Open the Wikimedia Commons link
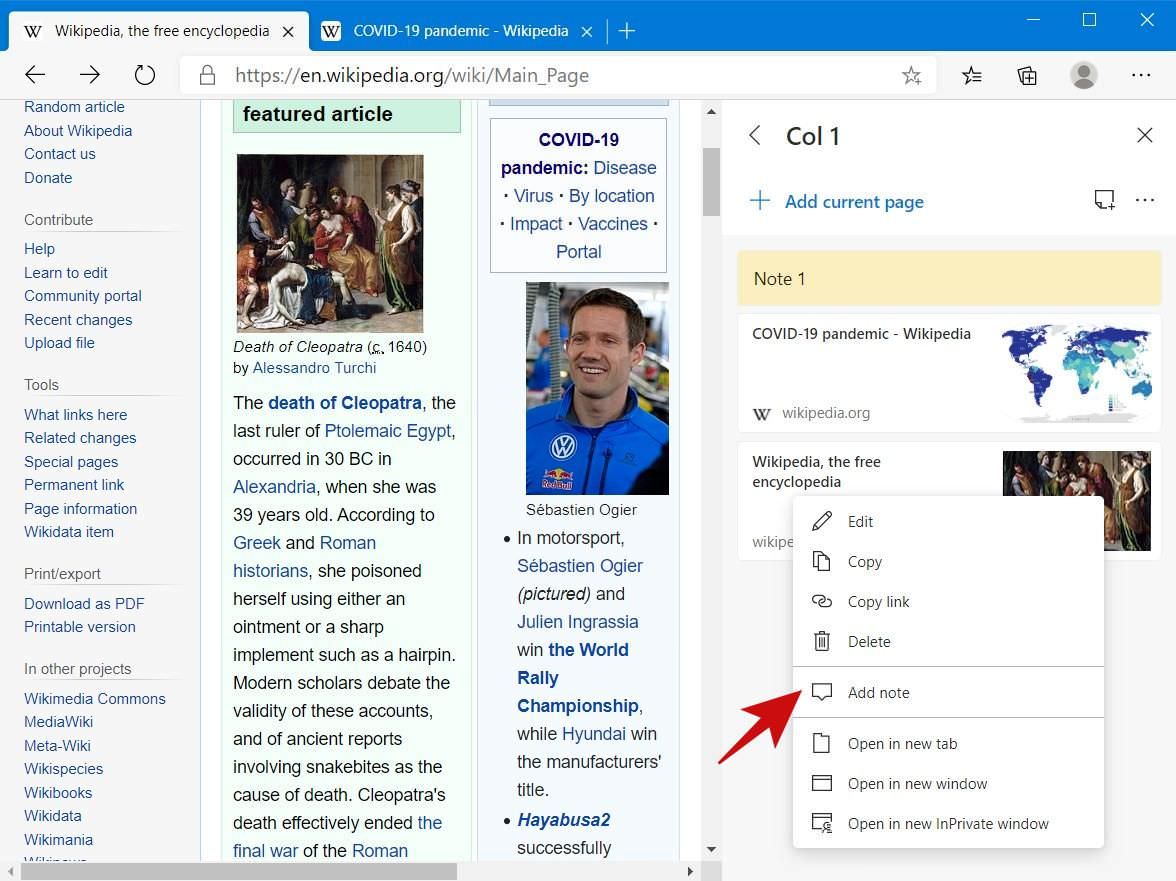The height and width of the screenshot is (881, 1176). click(x=94, y=698)
